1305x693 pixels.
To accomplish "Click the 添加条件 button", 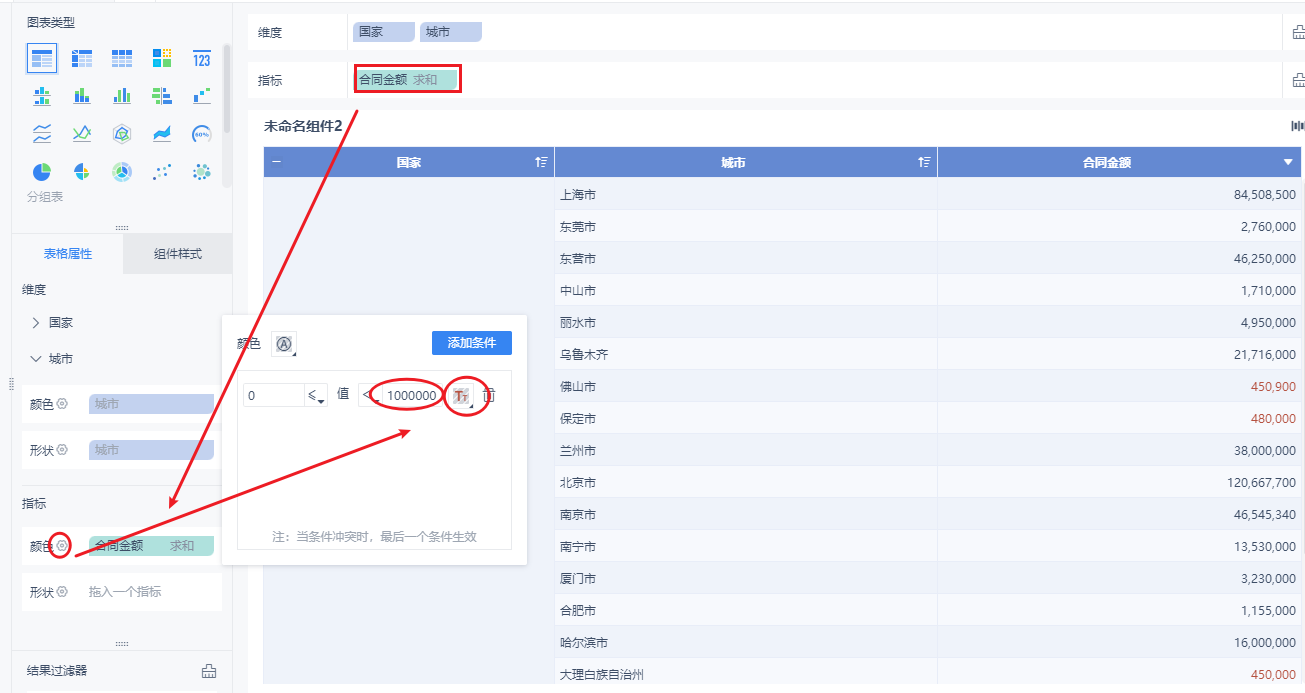I will (472, 343).
